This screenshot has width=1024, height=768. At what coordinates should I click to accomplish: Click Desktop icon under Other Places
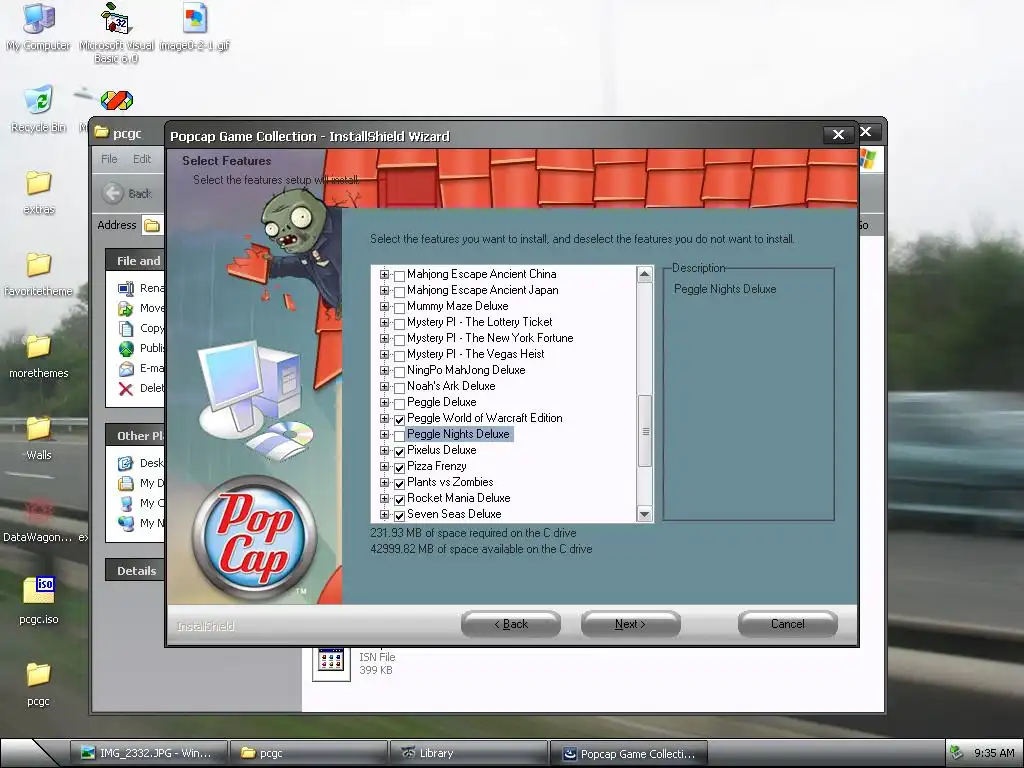[x=126, y=463]
